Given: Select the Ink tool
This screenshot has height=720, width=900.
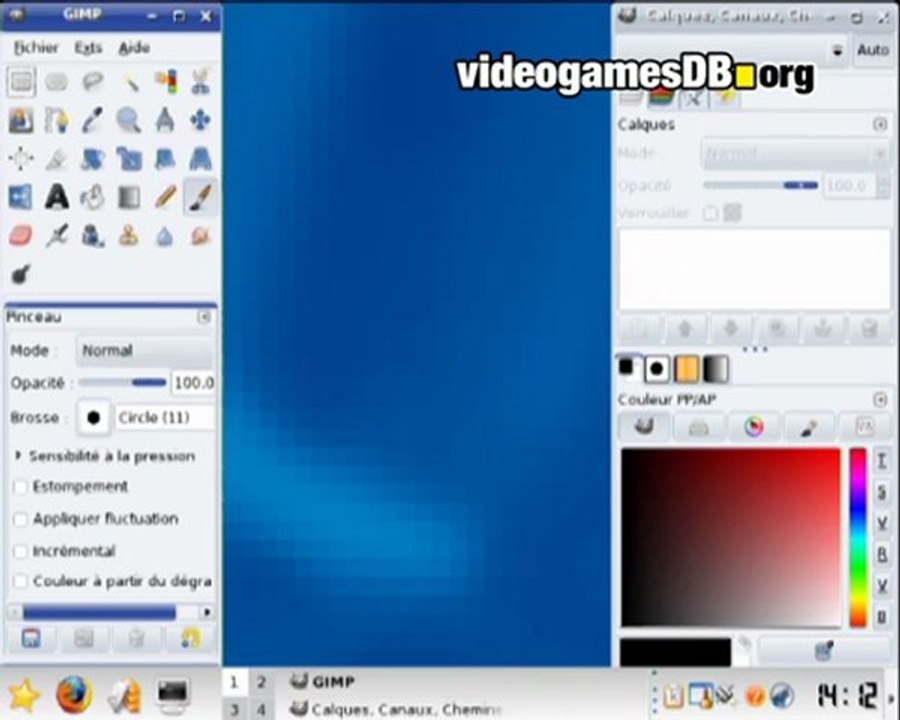Looking at the screenshot, I should click(x=92, y=236).
